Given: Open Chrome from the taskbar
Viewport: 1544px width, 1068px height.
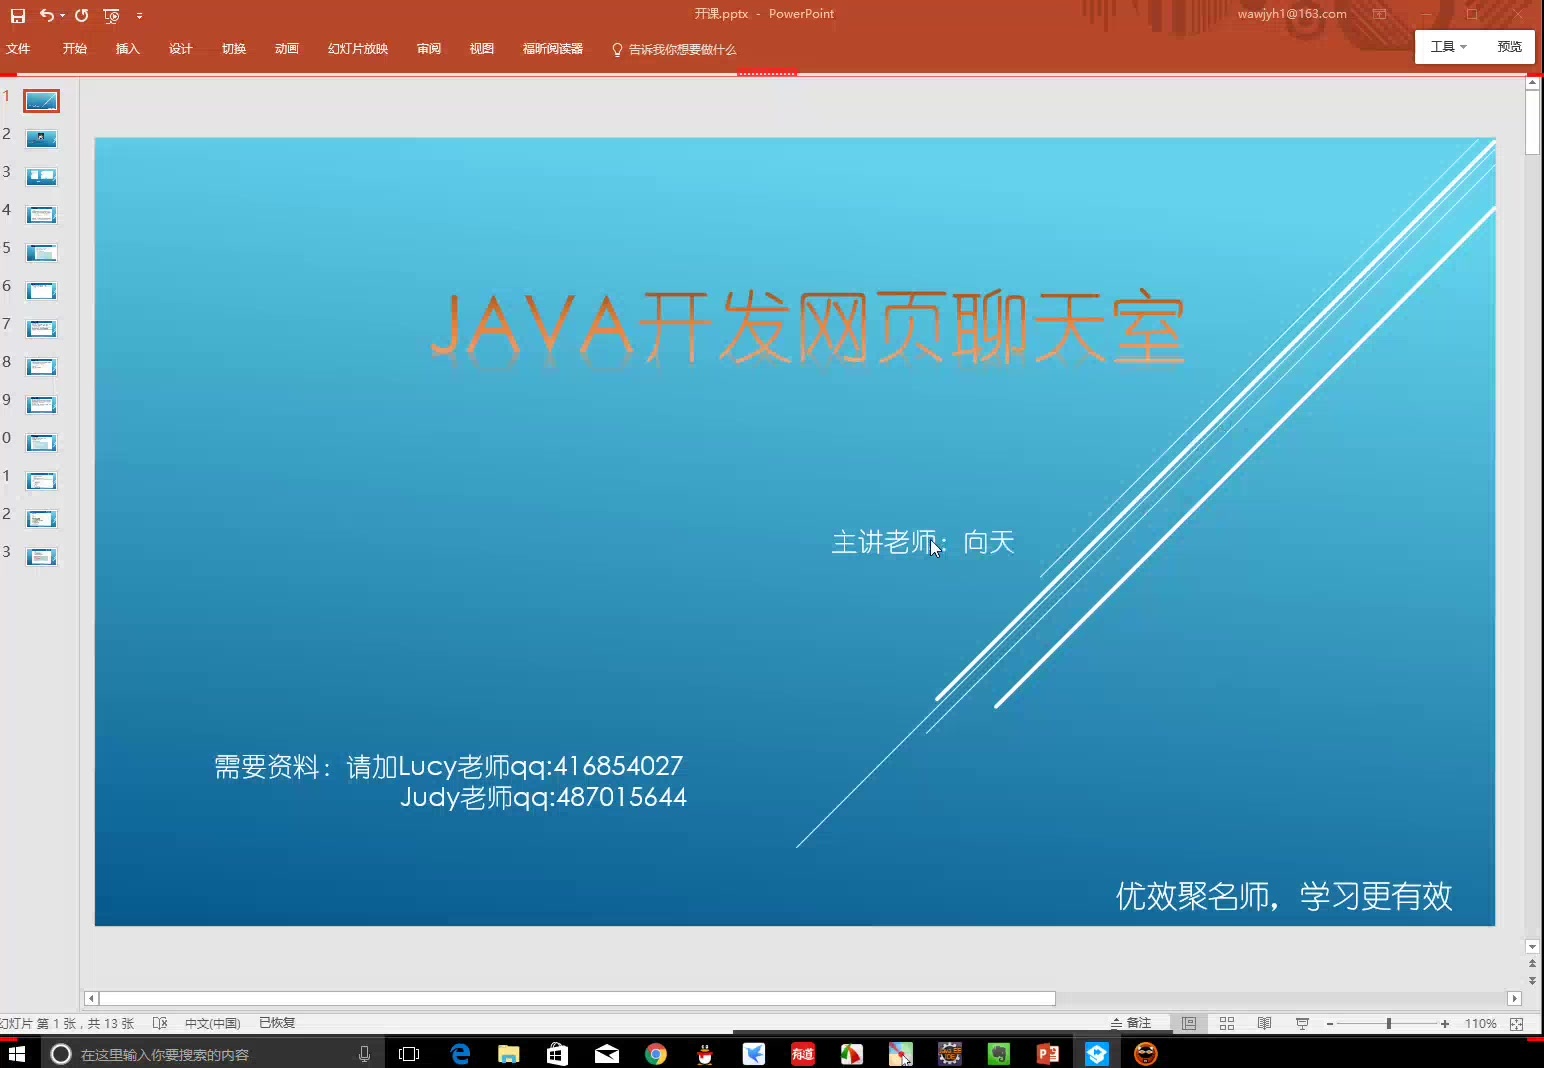Looking at the screenshot, I should click(656, 1054).
